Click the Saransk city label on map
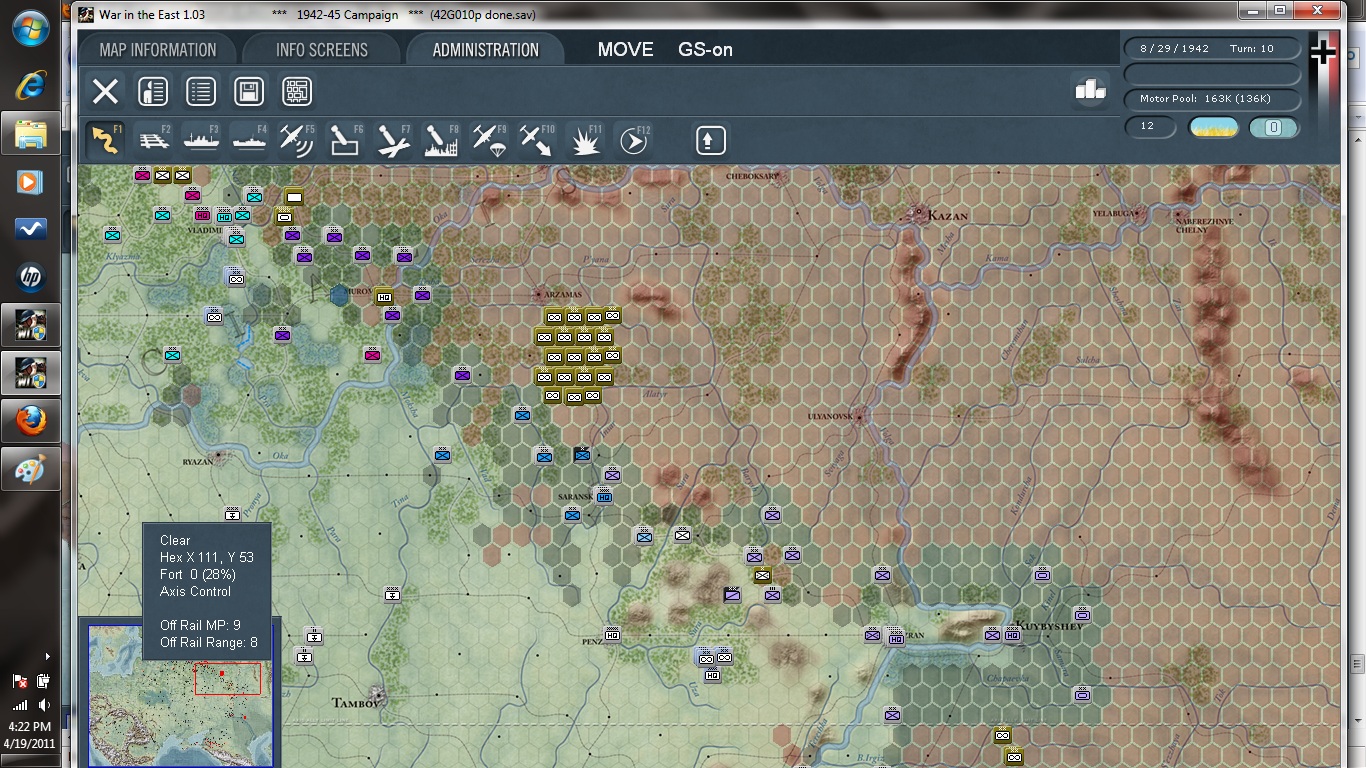 coord(576,495)
